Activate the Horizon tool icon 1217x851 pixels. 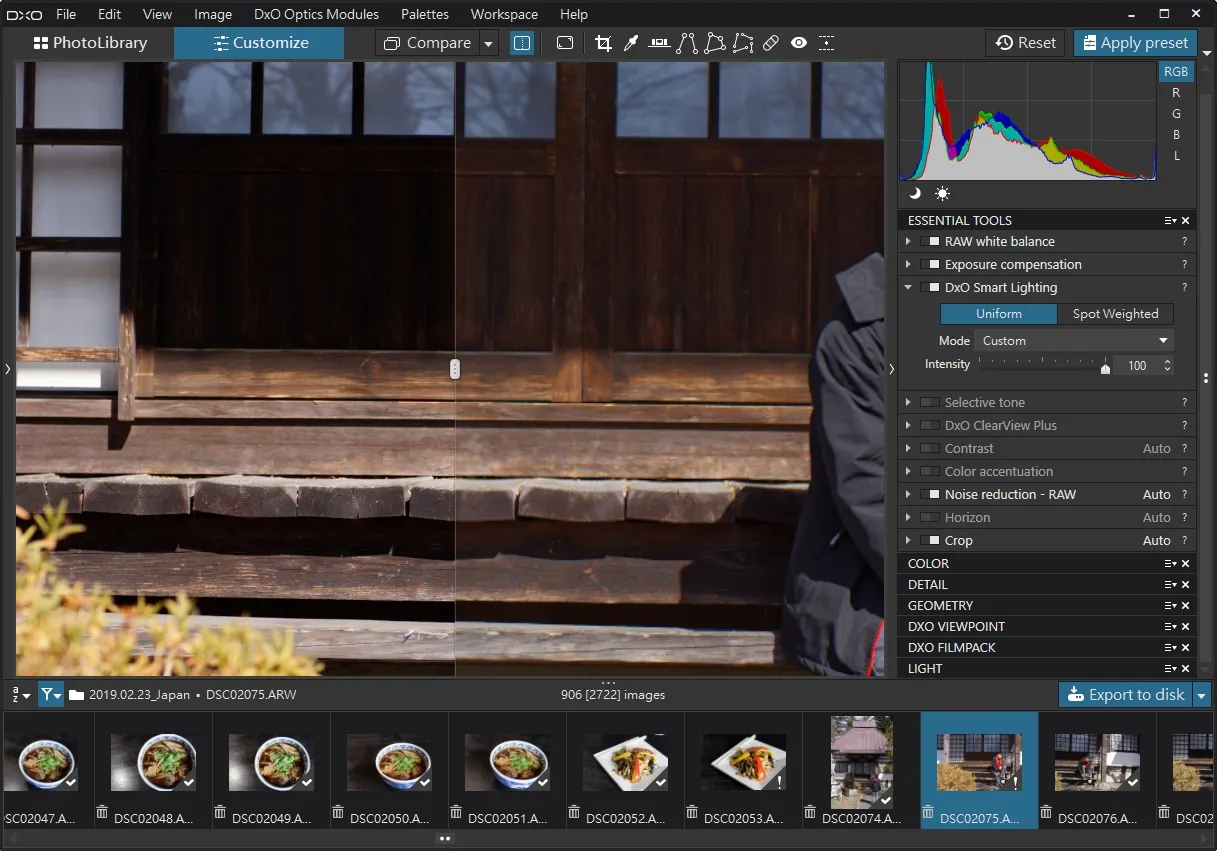pyautogui.click(x=659, y=43)
